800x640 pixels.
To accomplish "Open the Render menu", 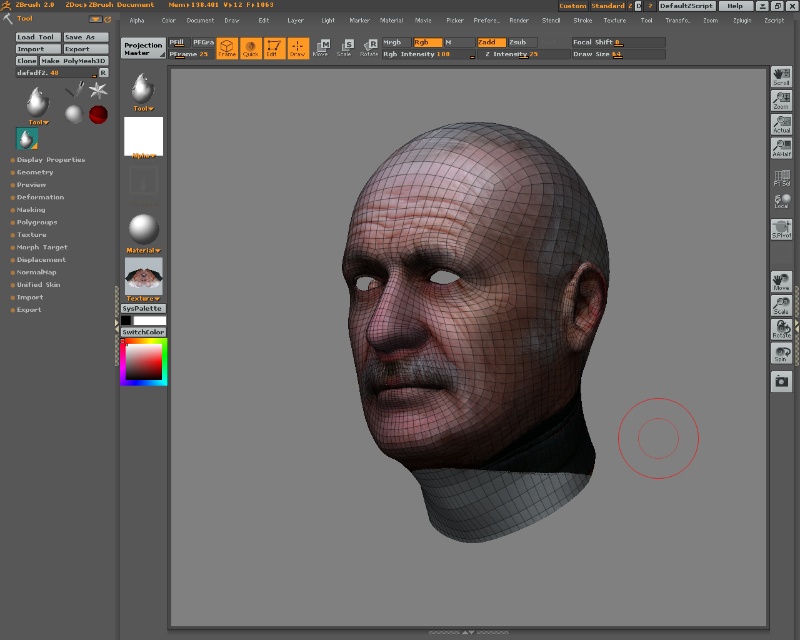I will point(518,20).
